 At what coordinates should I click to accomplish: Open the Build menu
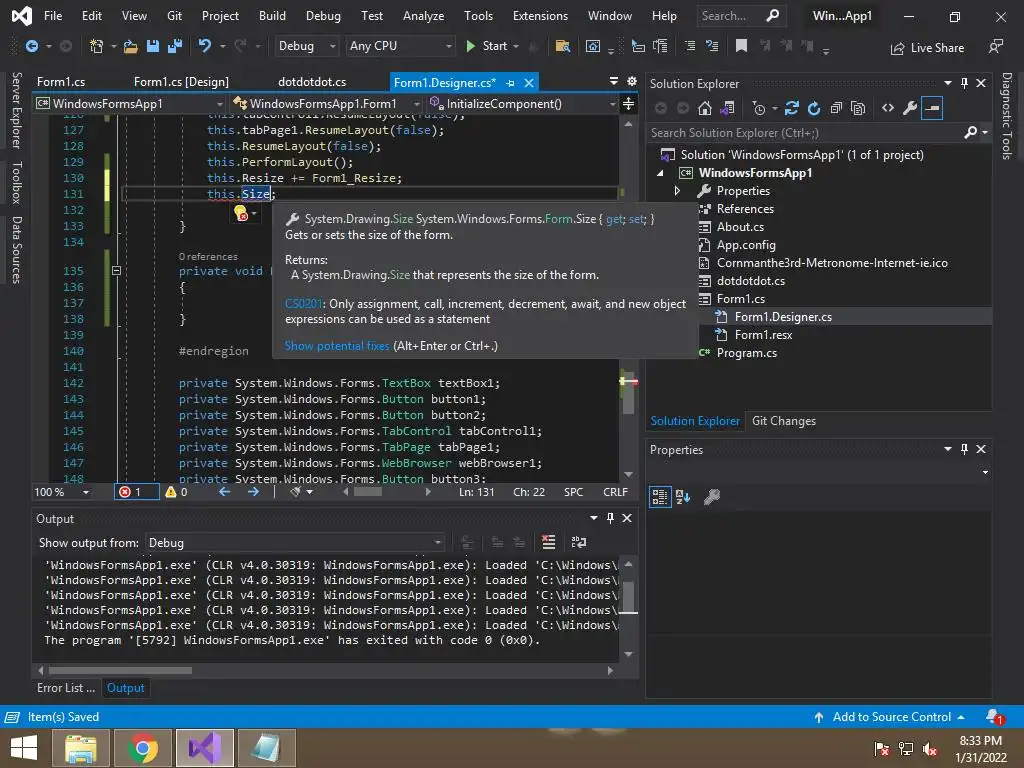pos(272,16)
